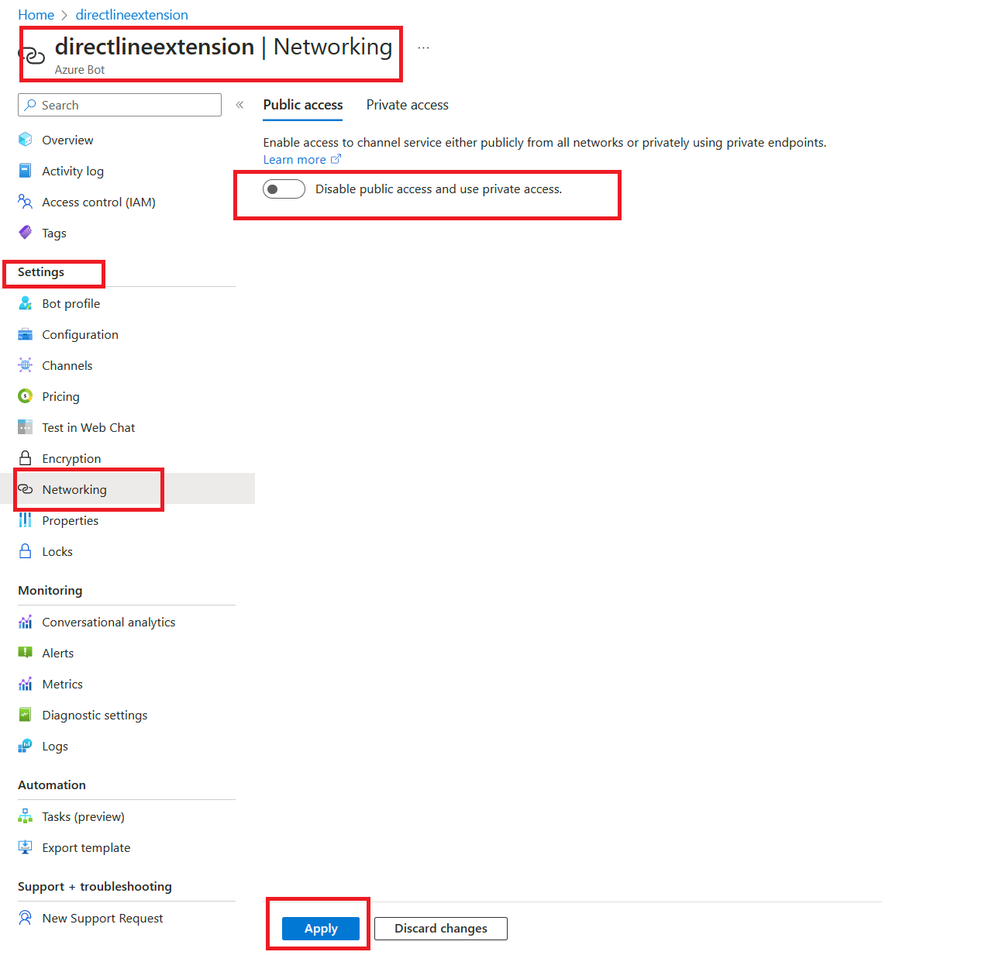This screenshot has height=956, width=999.
Task: Open Activity log menu item
Action: pyautogui.click(x=73, y=171)
